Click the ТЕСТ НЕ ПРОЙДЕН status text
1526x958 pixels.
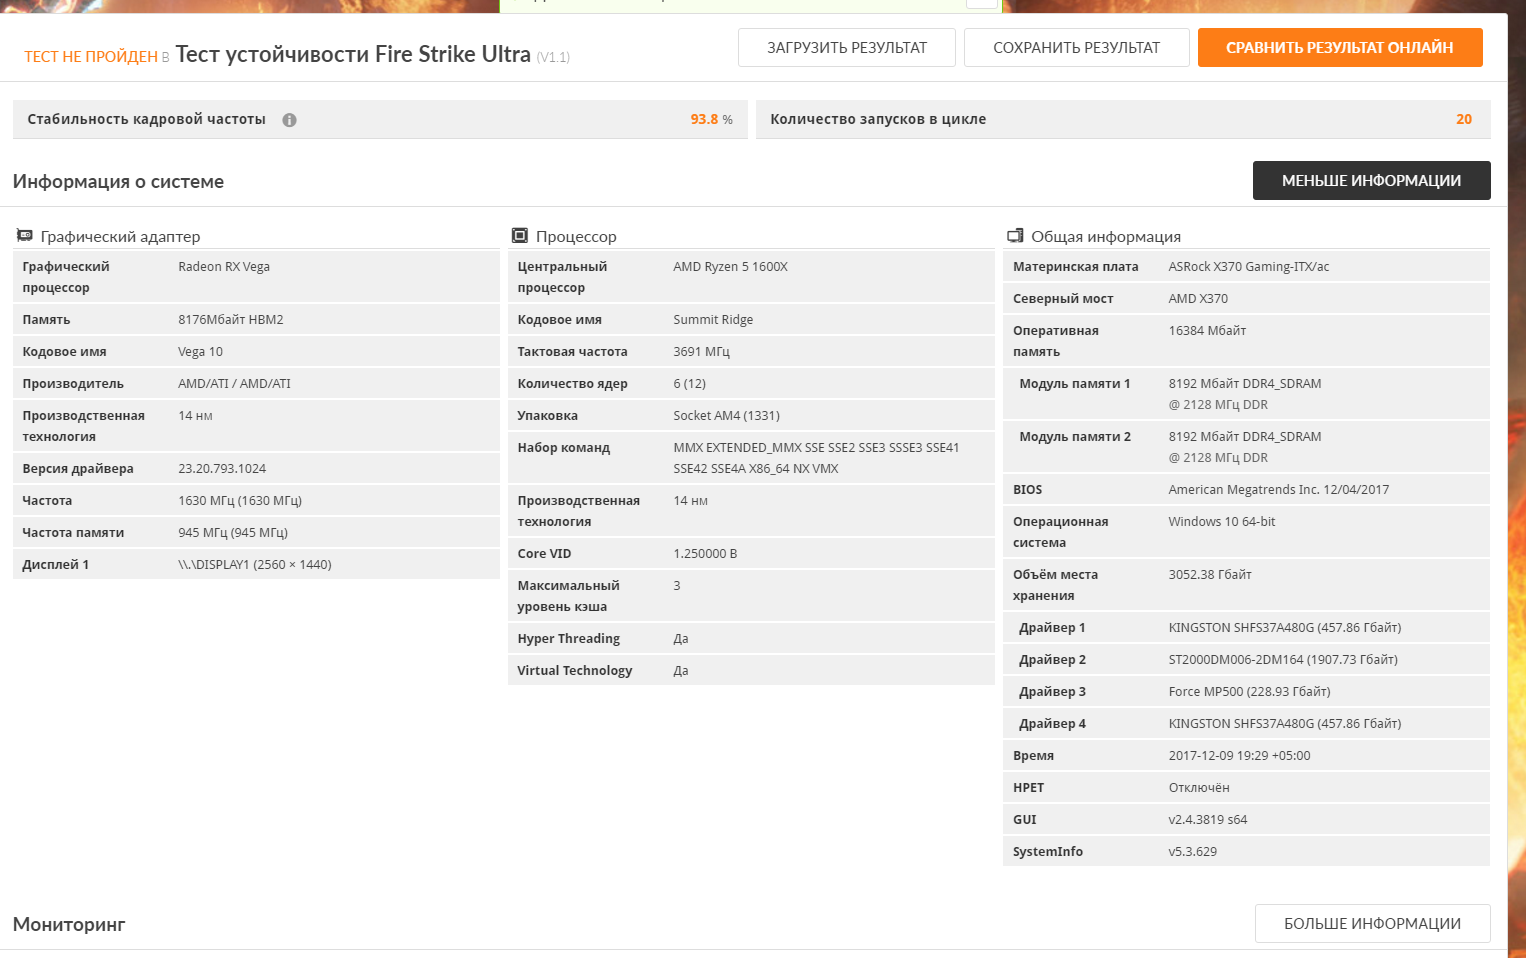[91, 57]
